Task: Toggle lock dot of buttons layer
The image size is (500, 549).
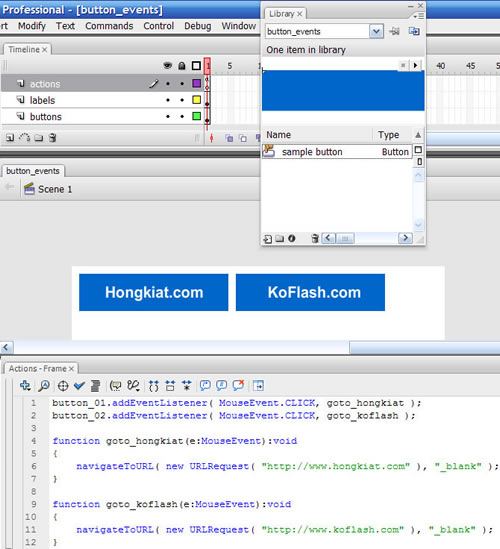Action: 182,116
